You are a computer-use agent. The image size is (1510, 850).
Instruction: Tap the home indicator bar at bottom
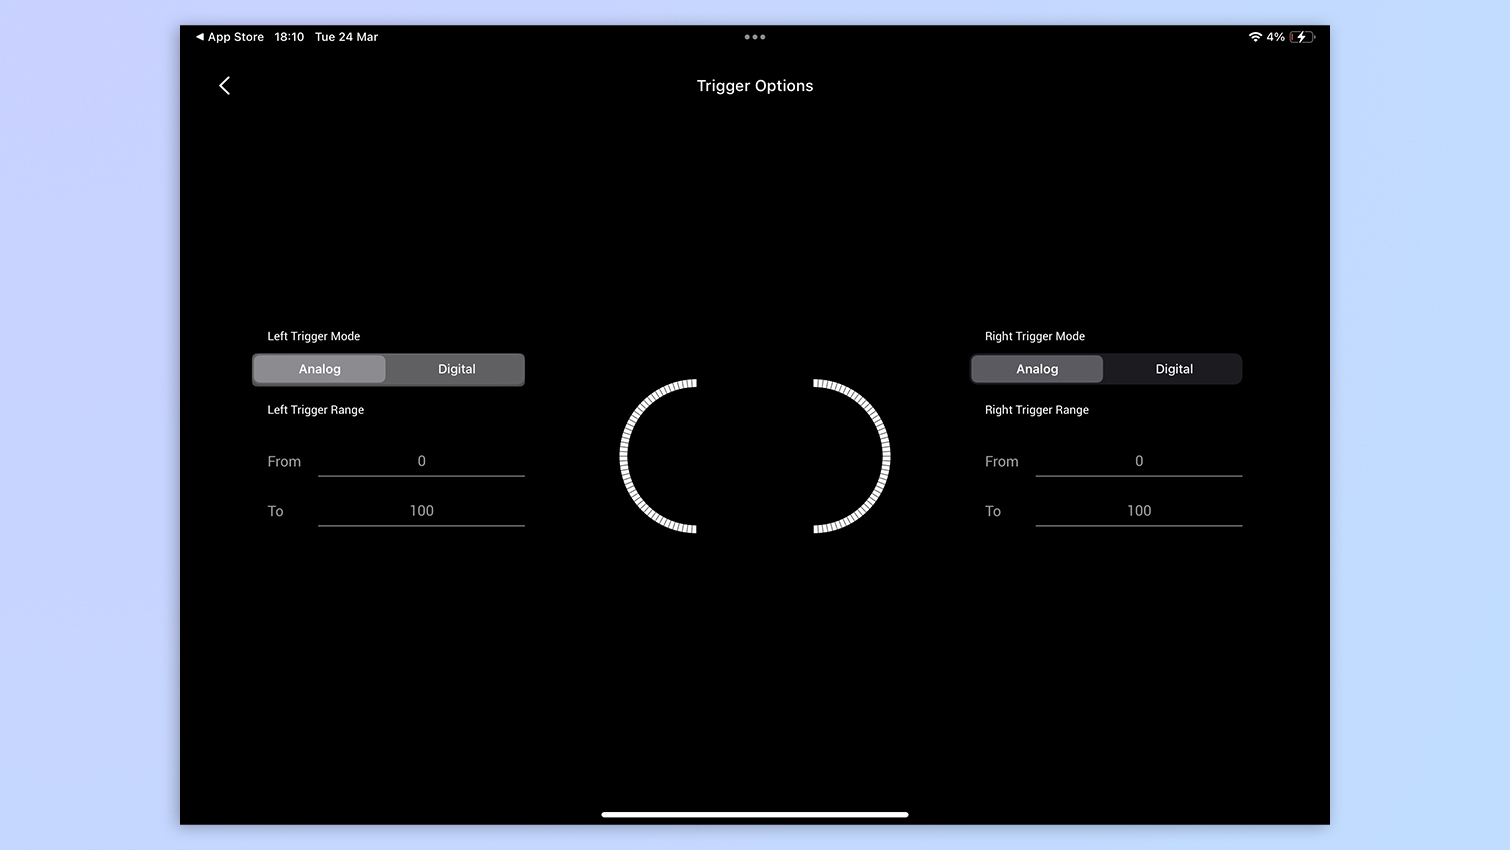coord(755,815)
